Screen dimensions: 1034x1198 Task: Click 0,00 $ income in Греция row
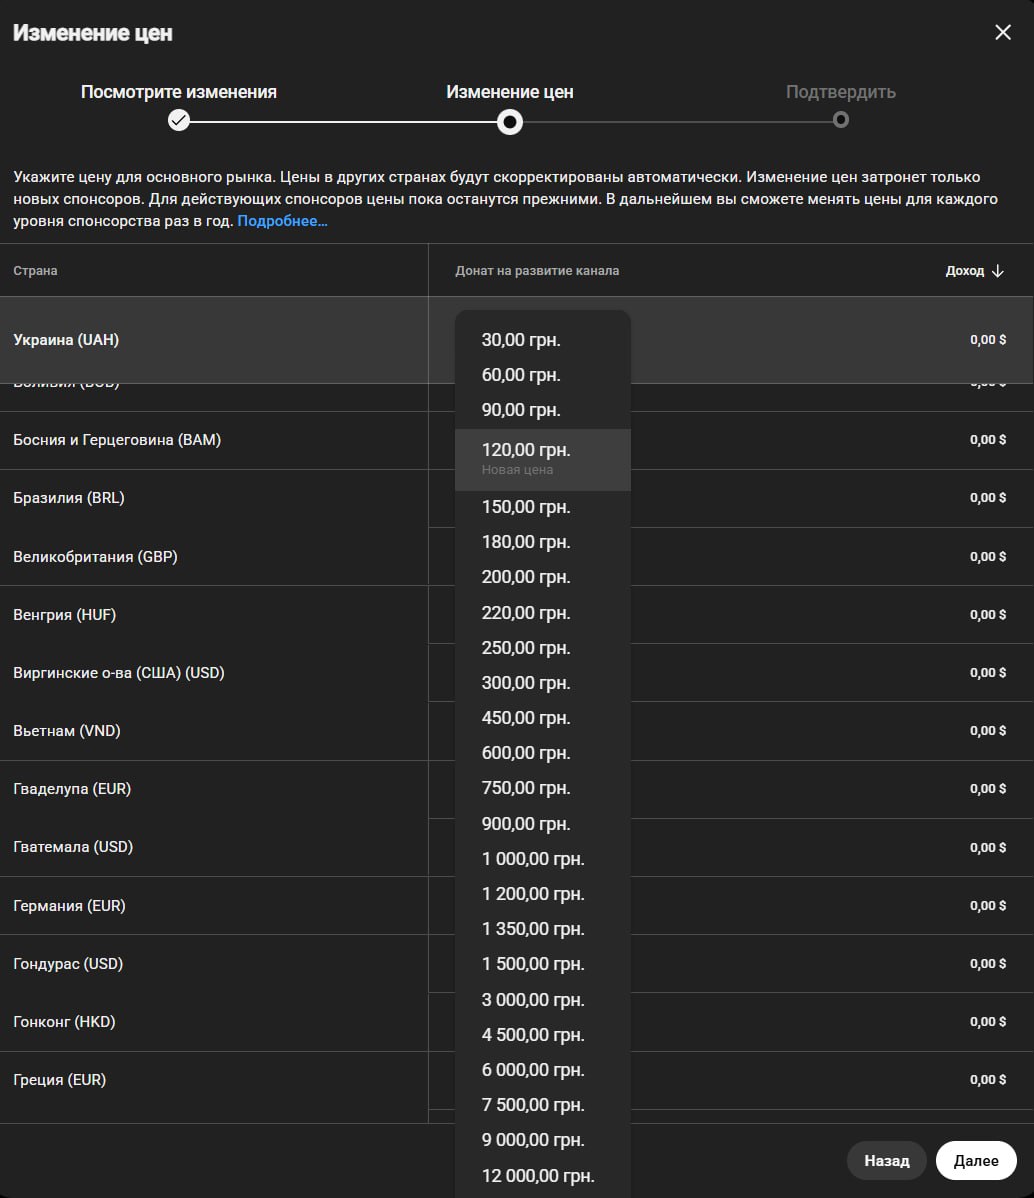click(x=988, y=1080)
